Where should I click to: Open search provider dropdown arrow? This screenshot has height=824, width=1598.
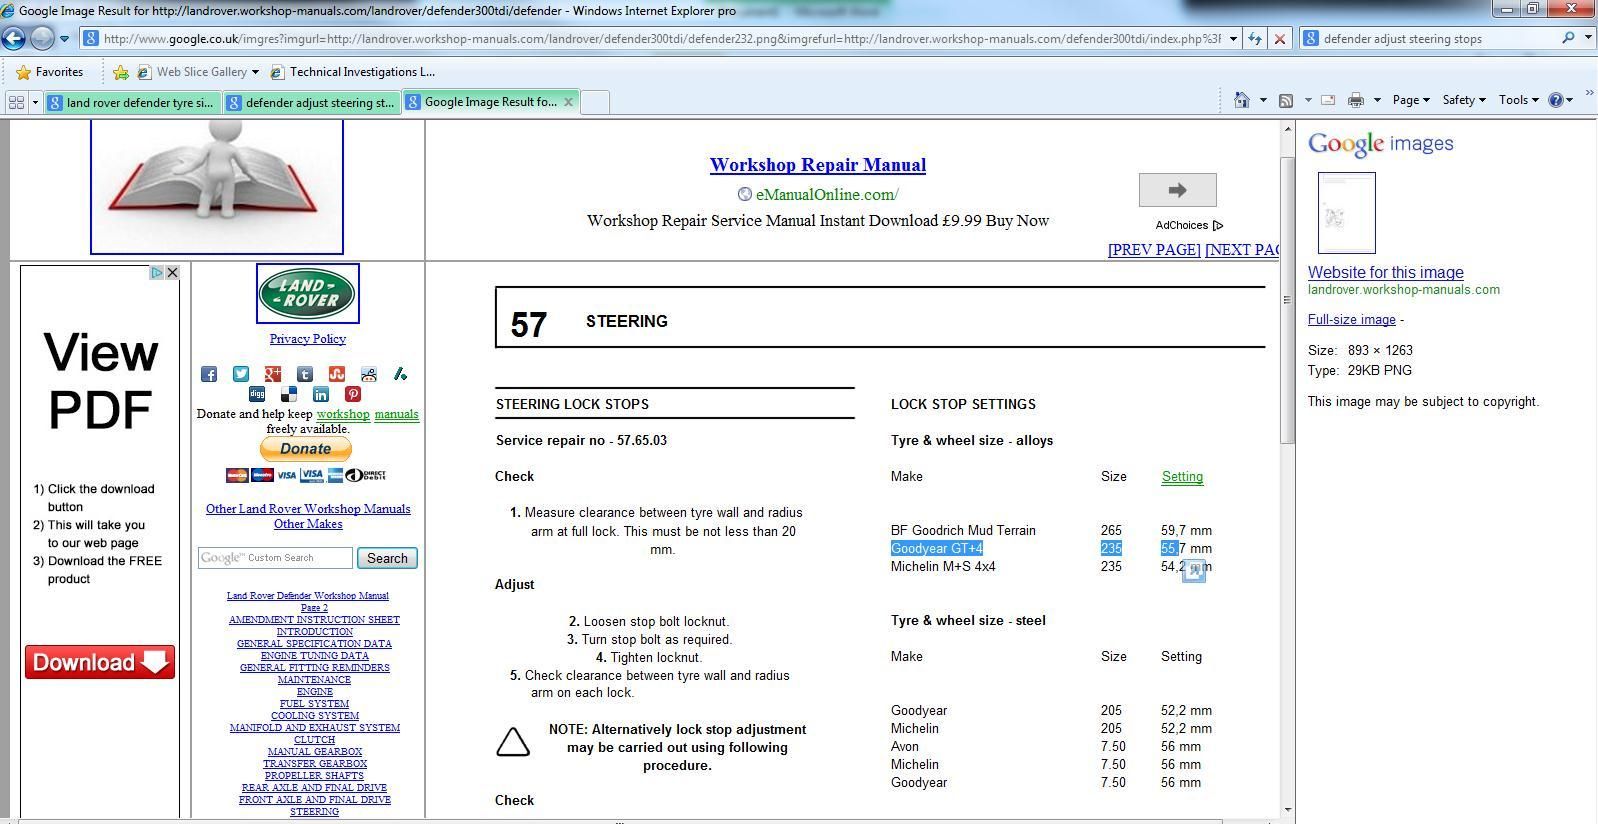pos(1587,38)
